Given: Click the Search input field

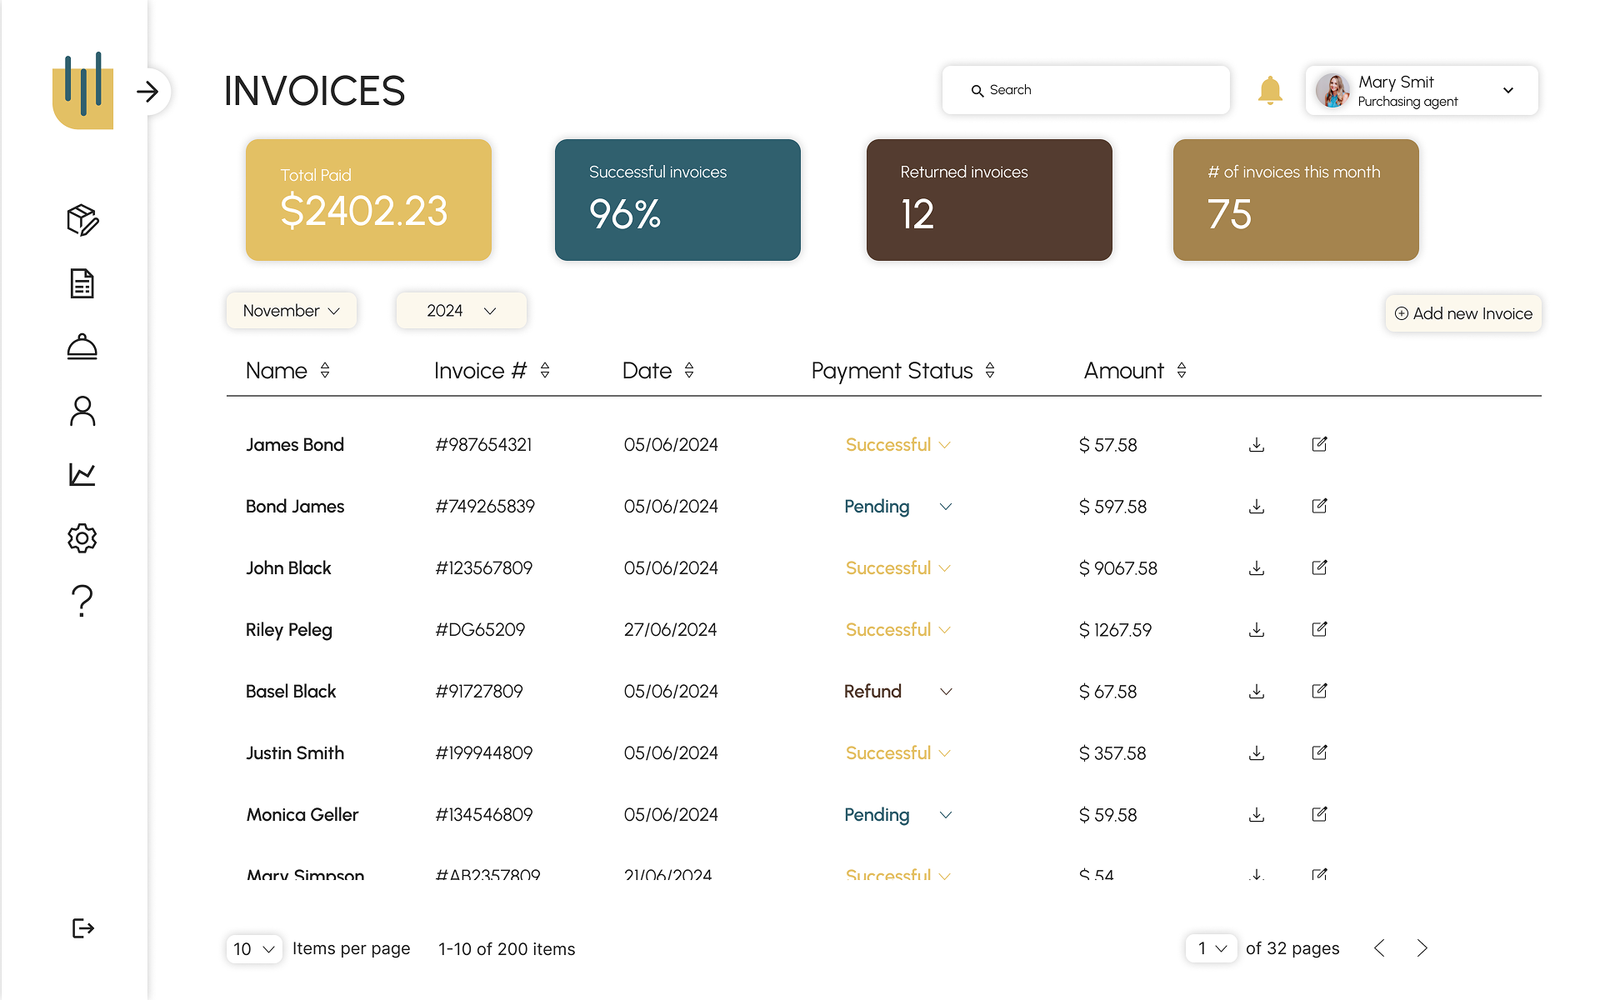Looking at the screenshot, I should click(x=1086, y=91).
